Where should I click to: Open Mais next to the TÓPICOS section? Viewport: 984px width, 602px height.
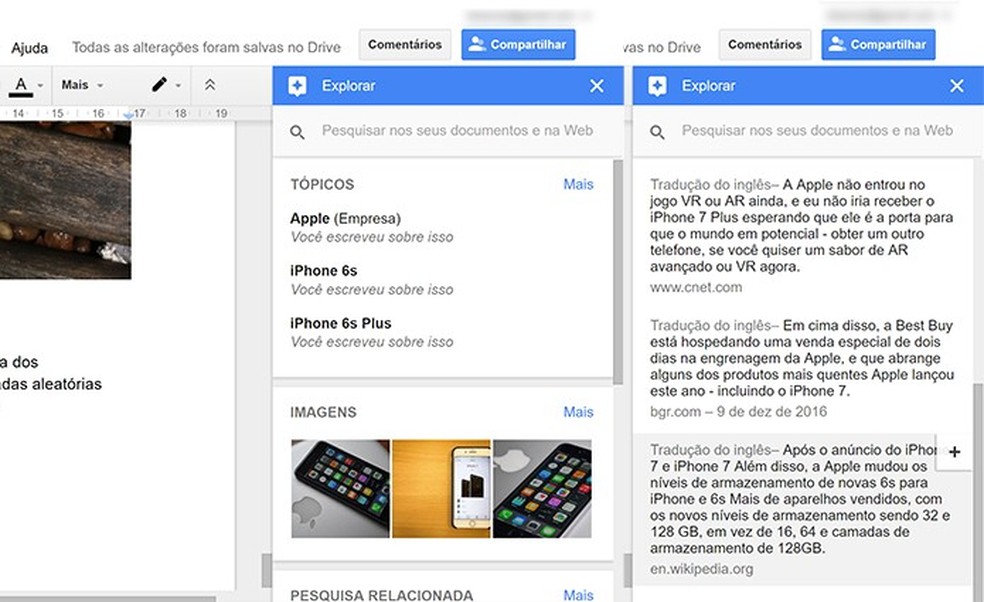click(x=578, y=184)
